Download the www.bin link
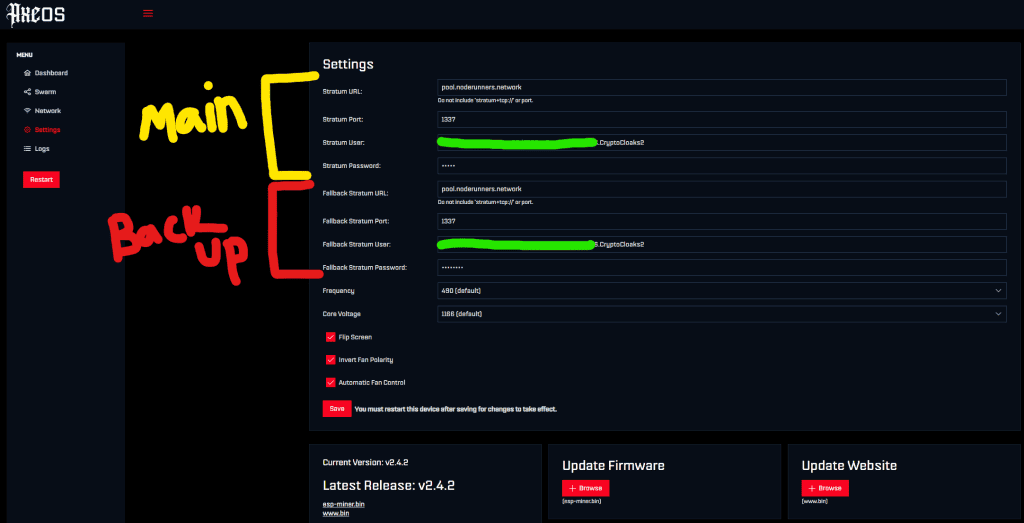 [x=336, y=513]
